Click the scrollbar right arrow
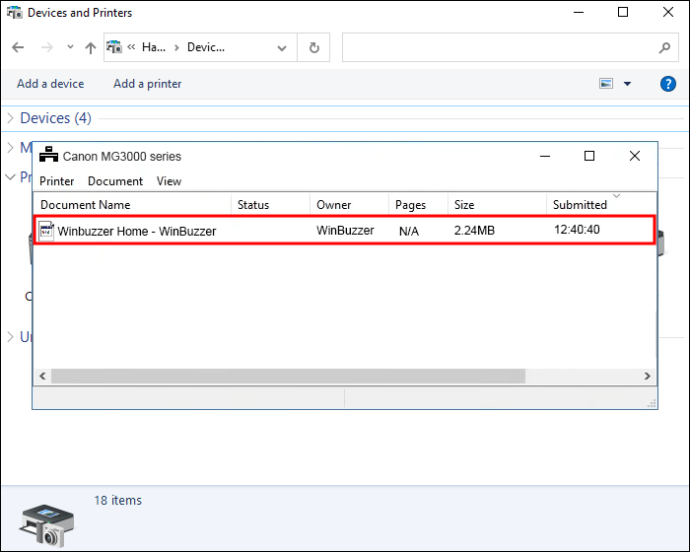The width and height of the screenshot is (690, 552). tap(647, 376)
